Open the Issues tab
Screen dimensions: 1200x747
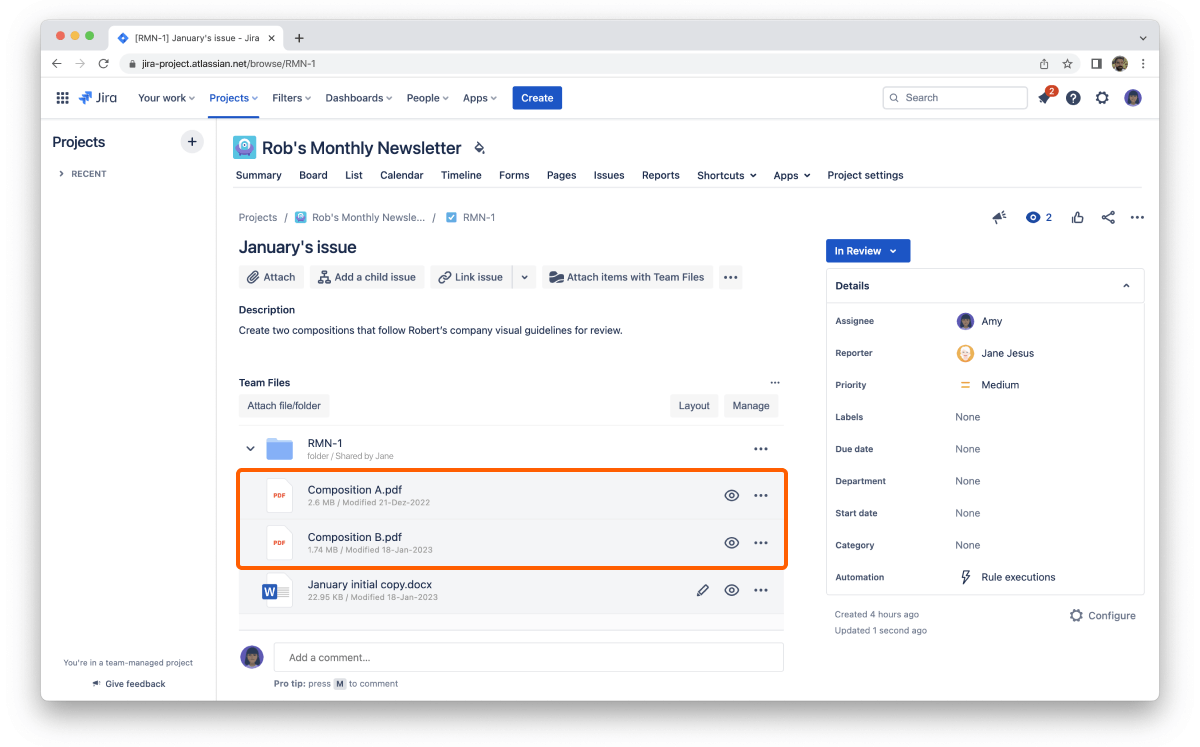pos(609,175)
